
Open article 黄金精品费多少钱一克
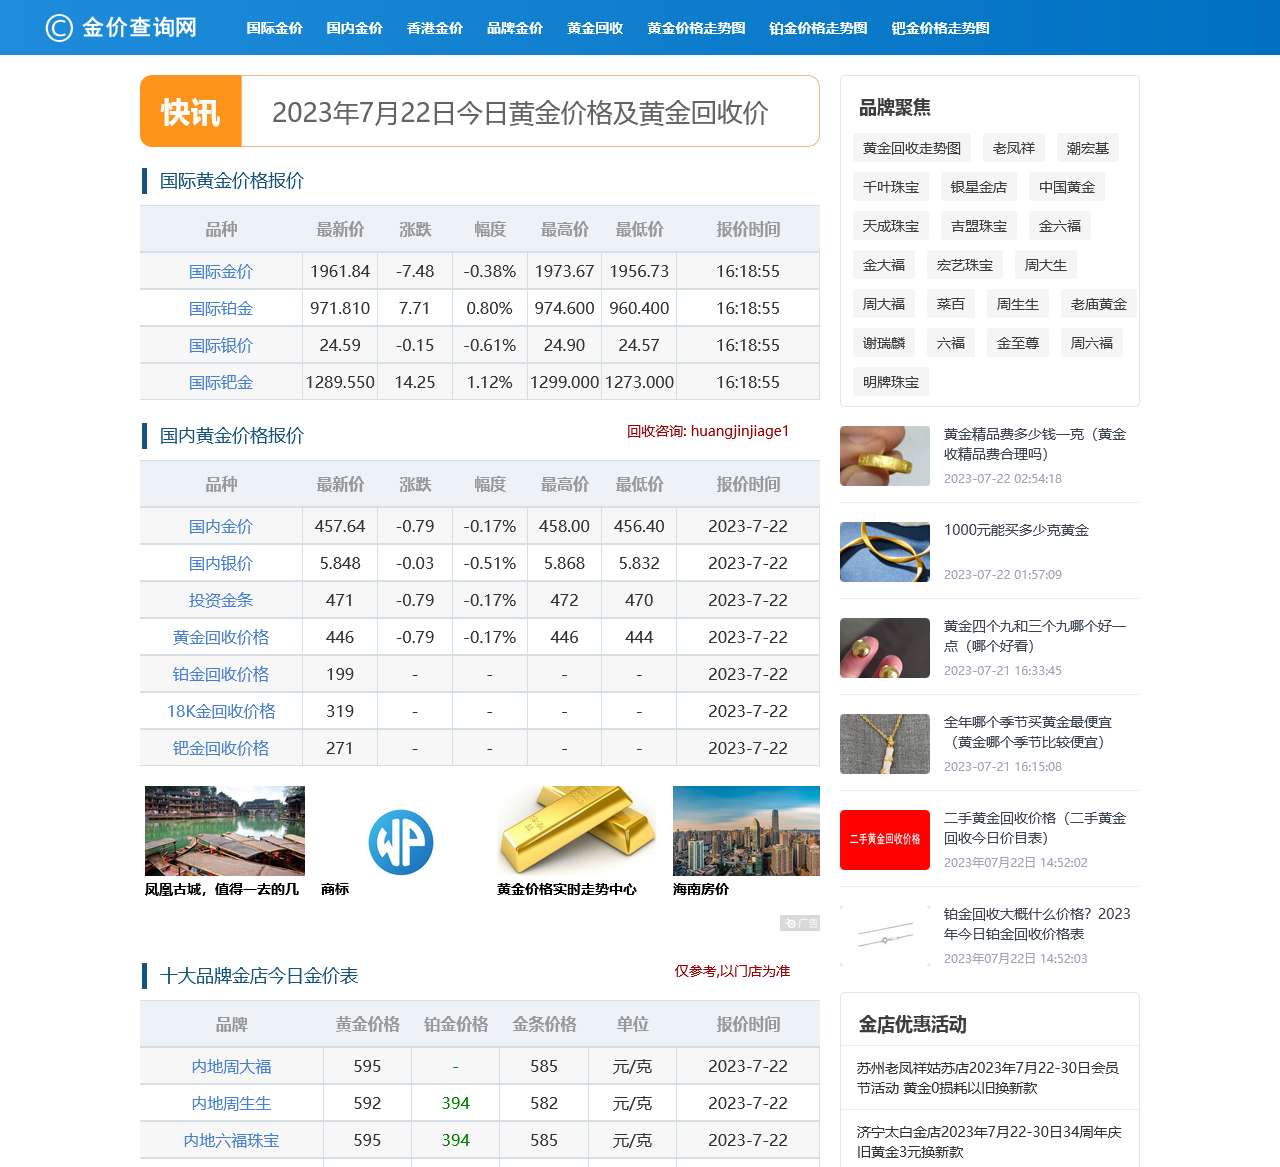point(1035,444)
